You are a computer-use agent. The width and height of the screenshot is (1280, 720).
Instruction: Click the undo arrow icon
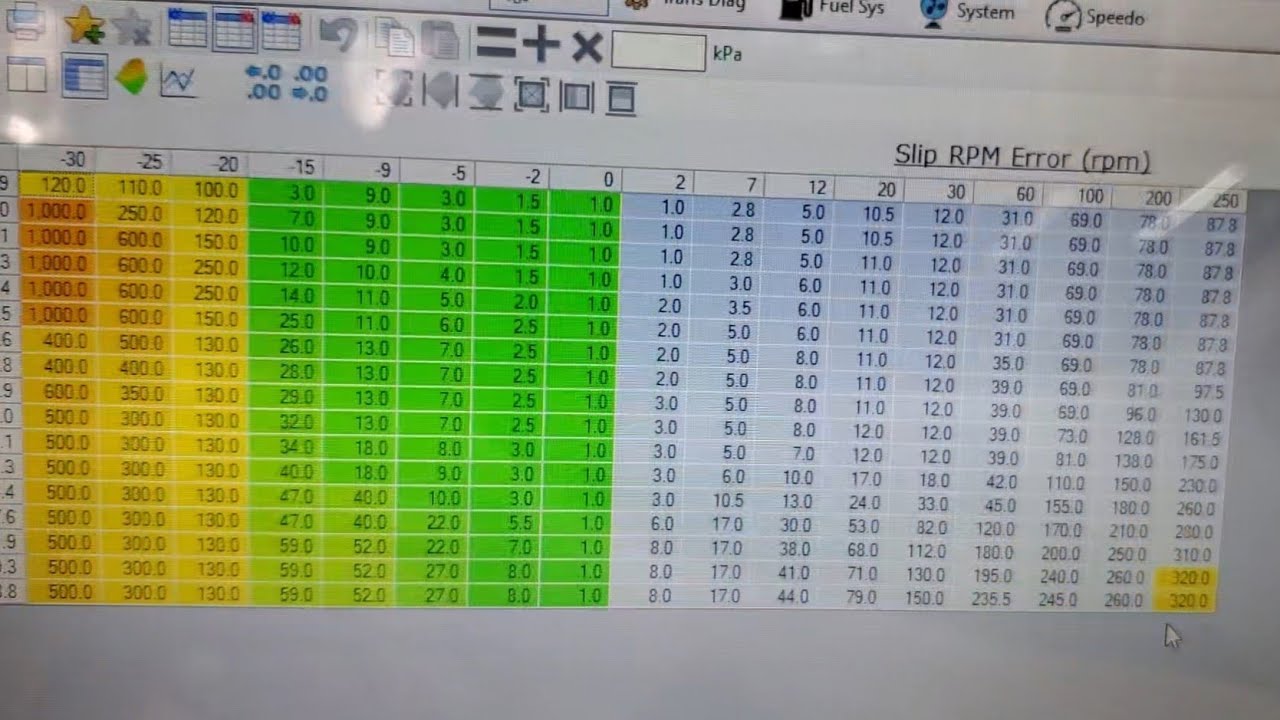[x=340, y=35]
